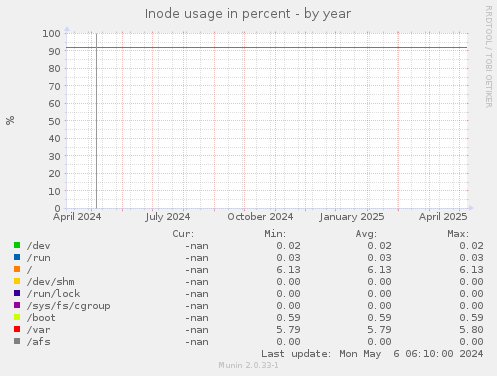
Task: Click the dark blue /run/lock swatch
Action: 17,293
